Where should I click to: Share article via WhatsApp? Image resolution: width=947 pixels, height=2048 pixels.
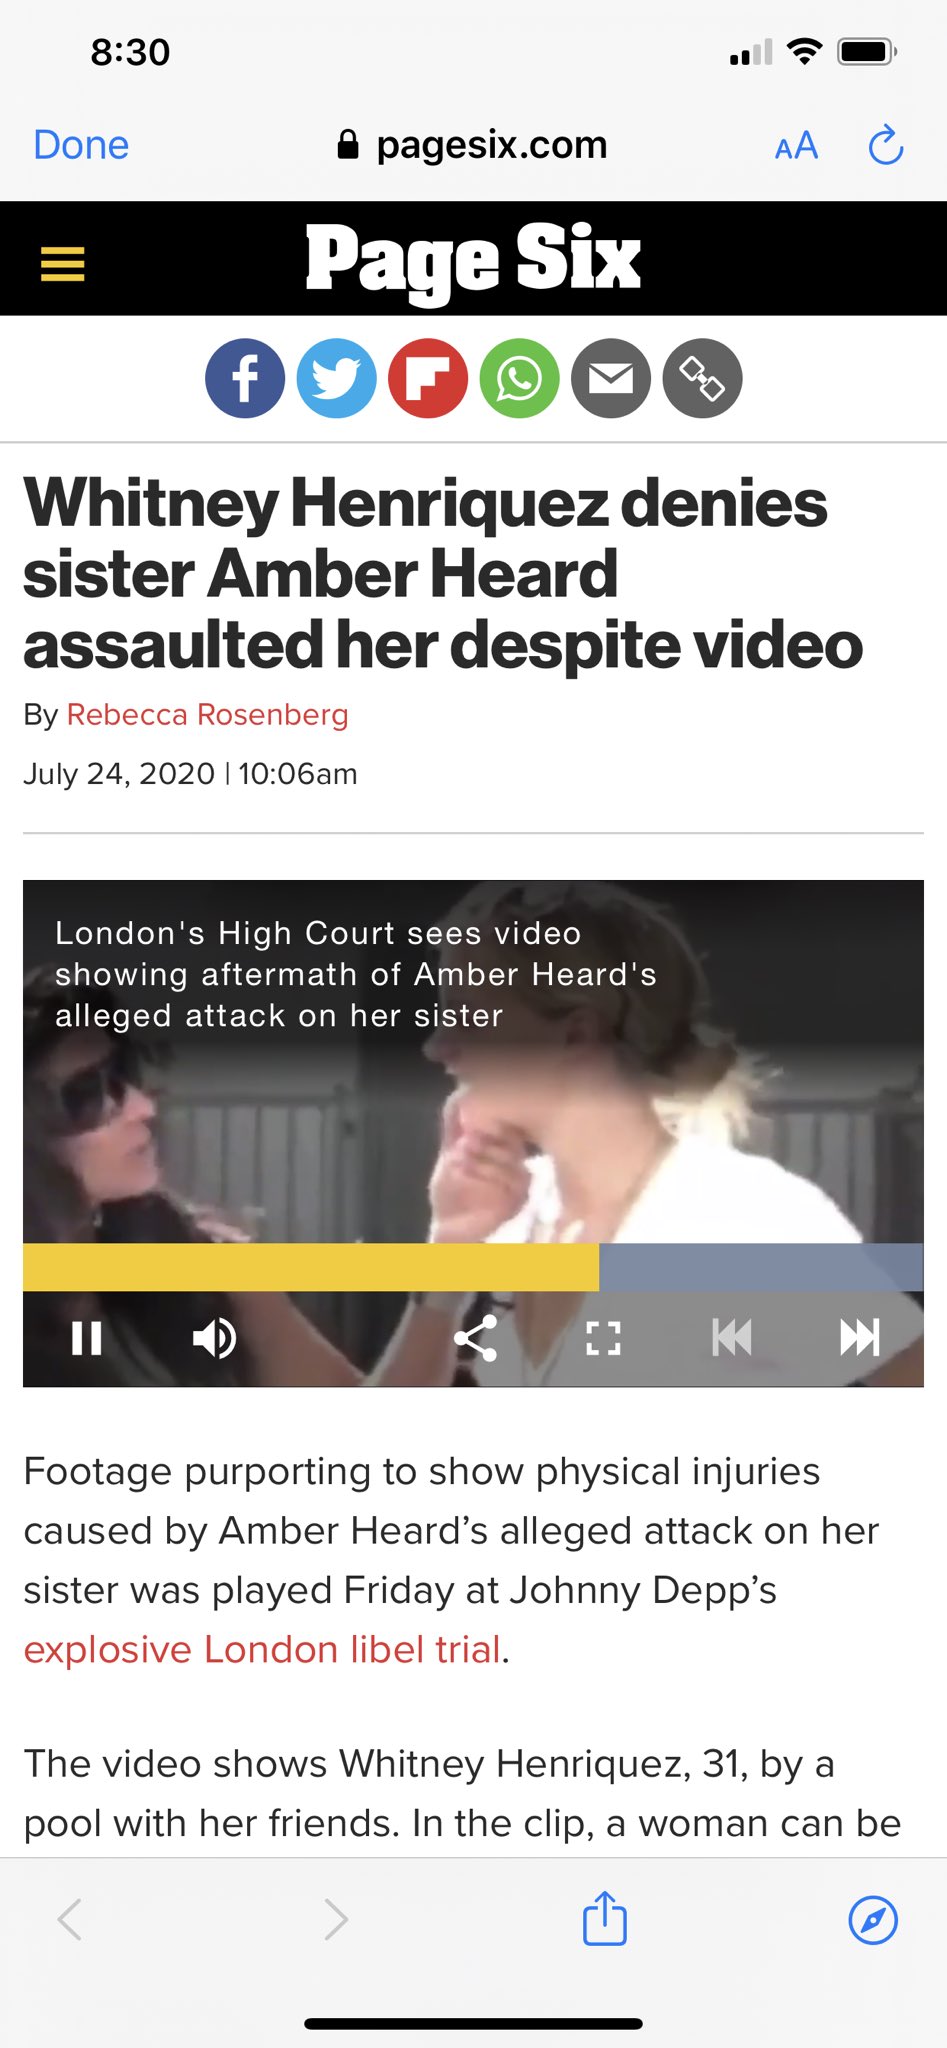[520, 378]
